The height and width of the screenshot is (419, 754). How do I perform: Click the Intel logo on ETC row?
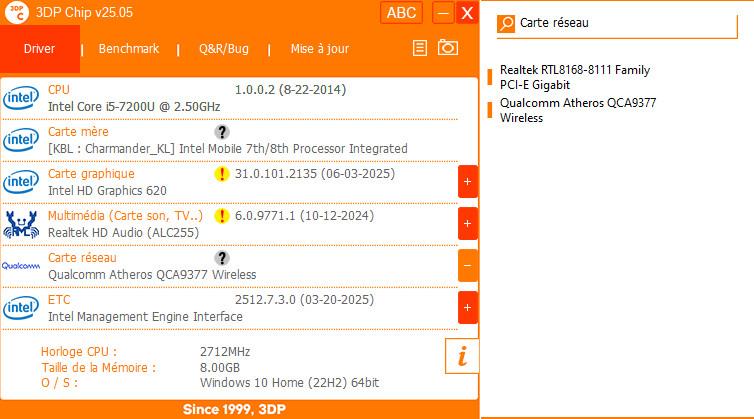(21, 307)
